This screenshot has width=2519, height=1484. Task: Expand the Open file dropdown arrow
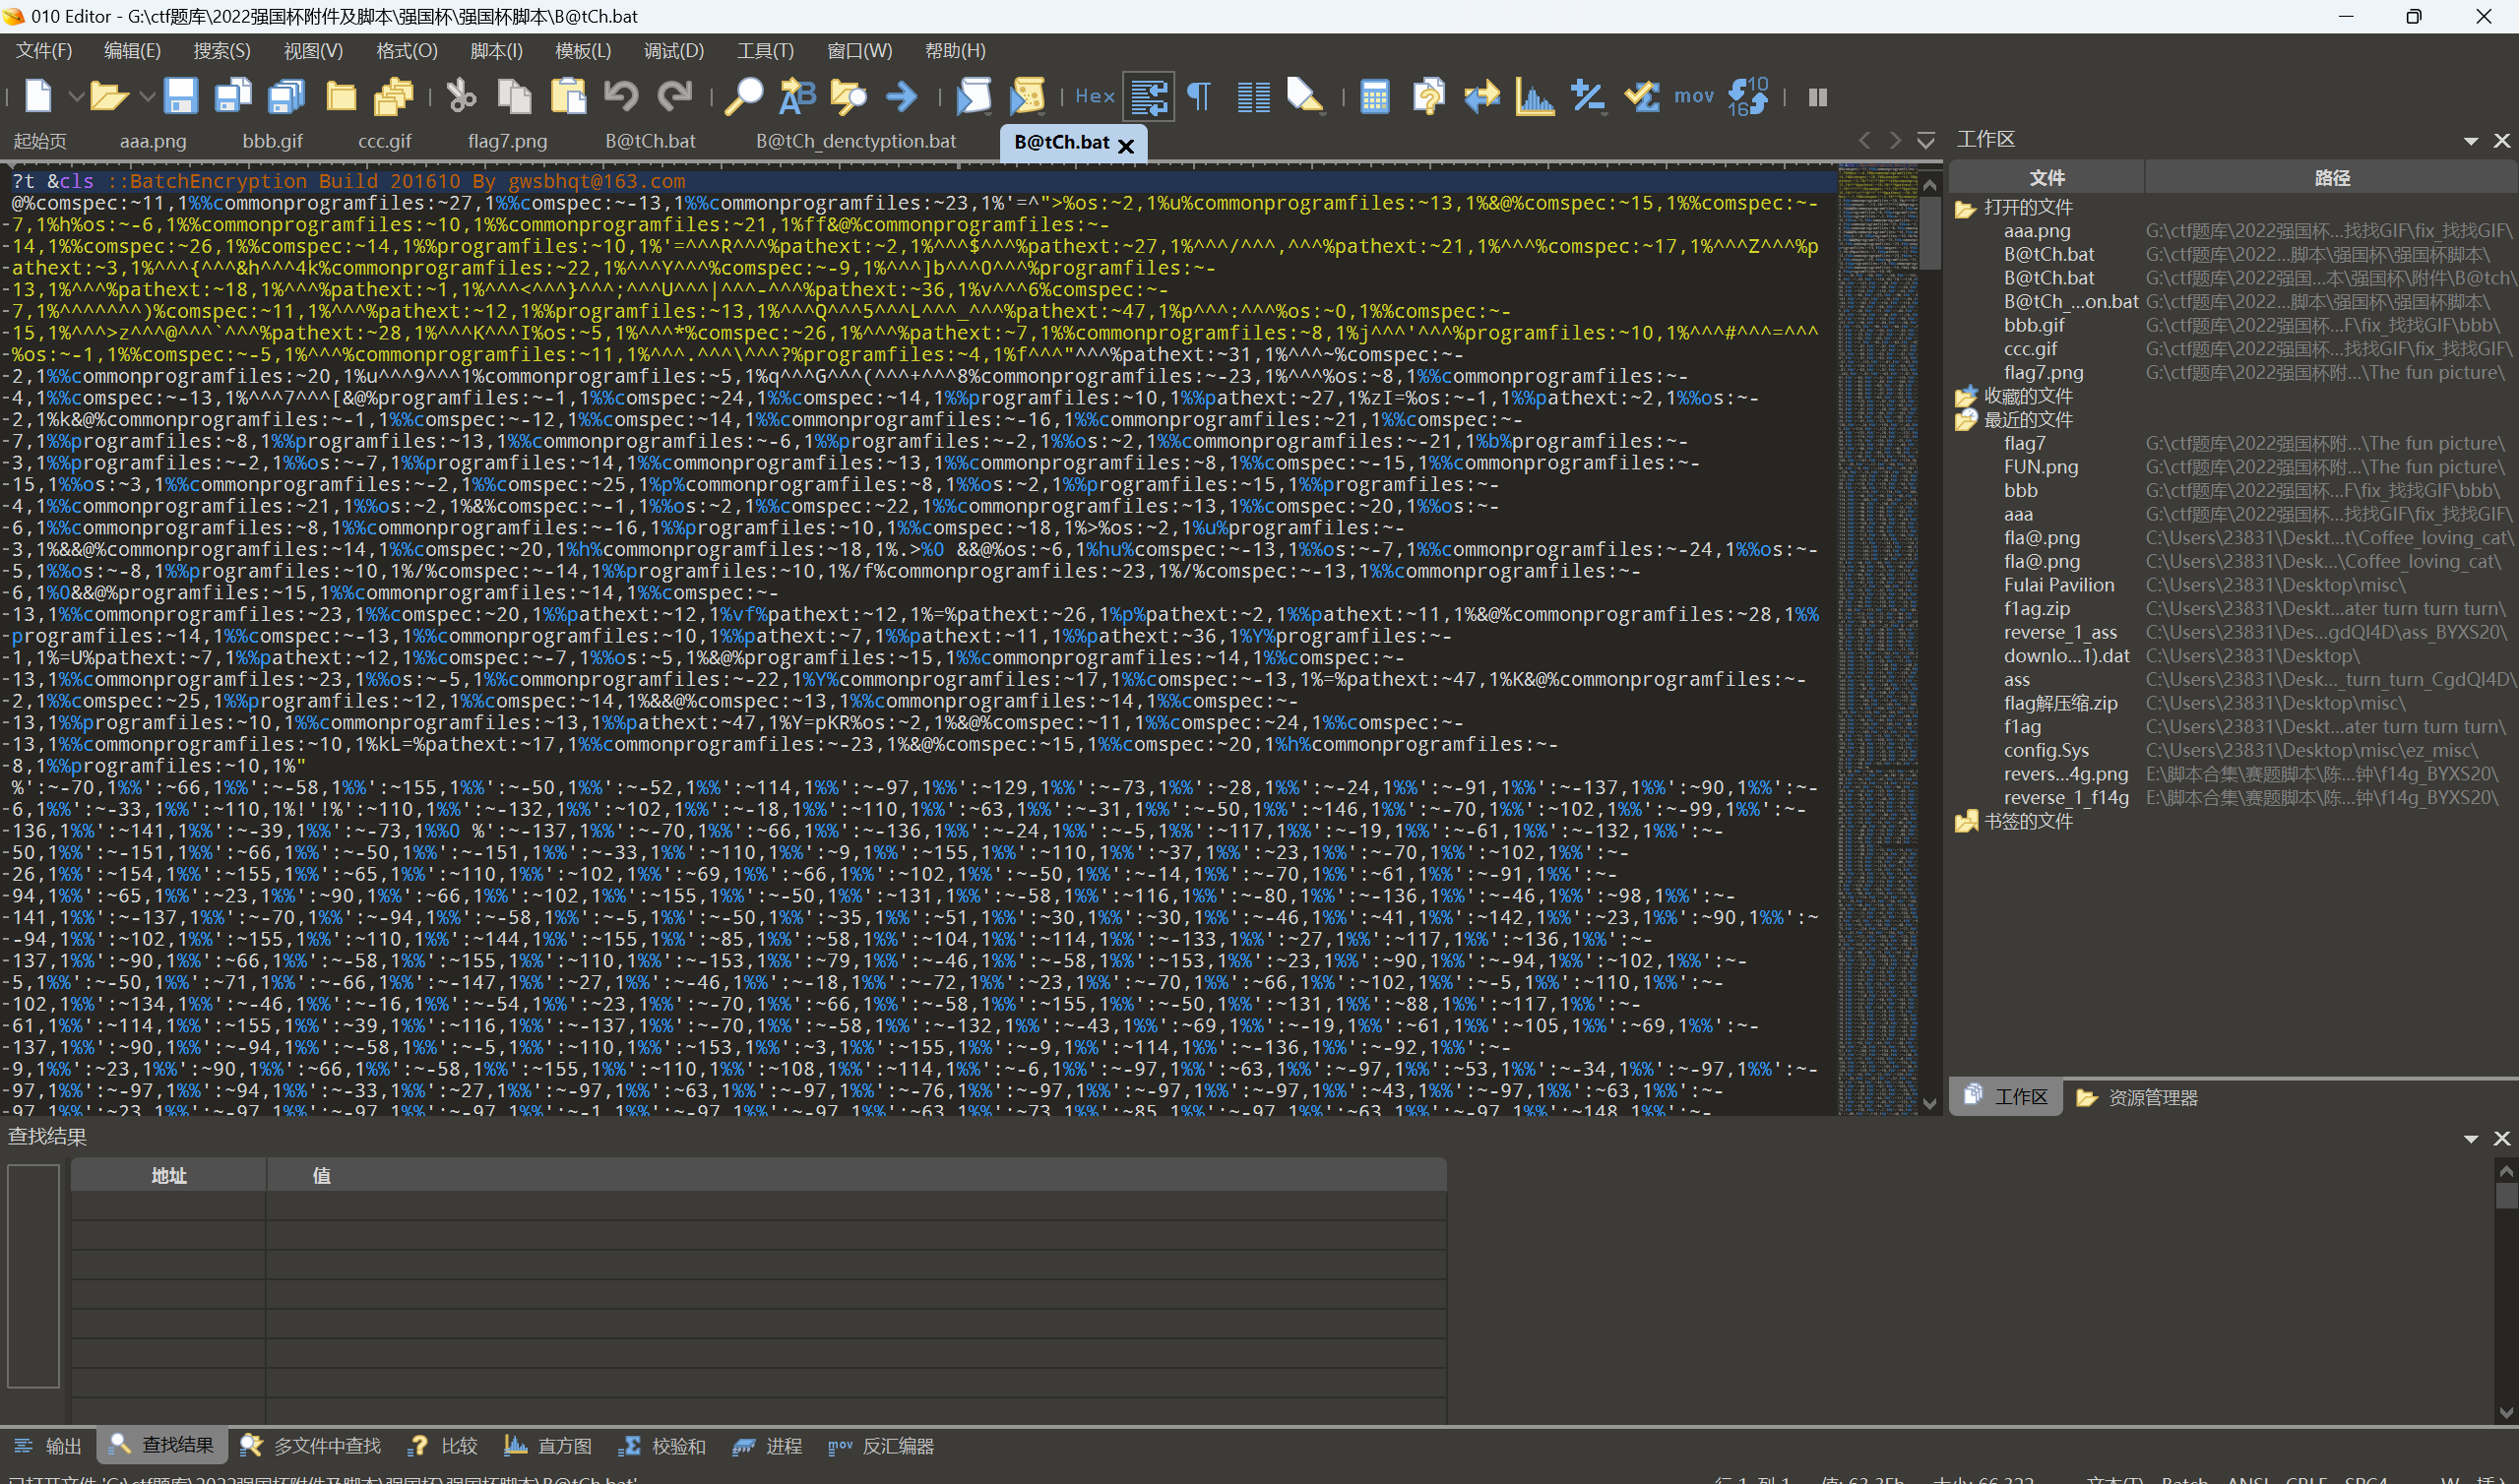coord(147,97)
